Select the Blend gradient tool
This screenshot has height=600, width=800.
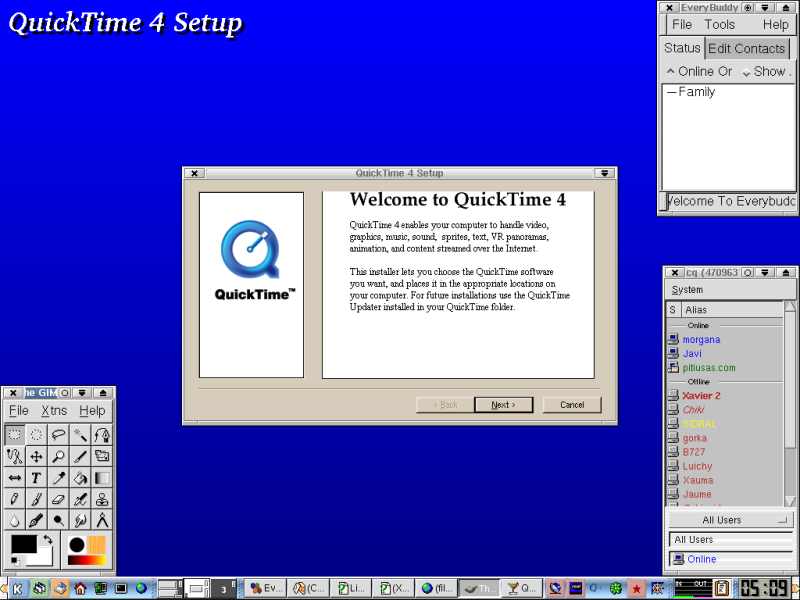(102, 478)
